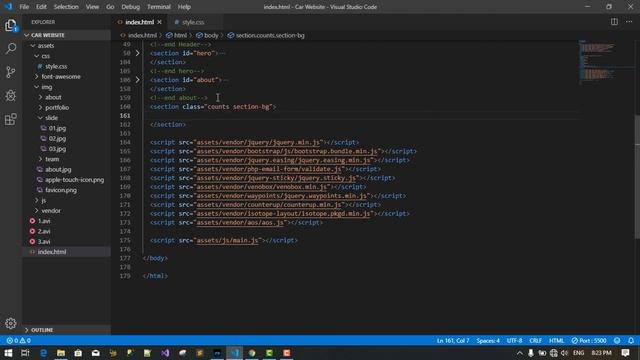Open the Edit menu
The width and height of the screenshot is (640, 360).
coord(41,7)
